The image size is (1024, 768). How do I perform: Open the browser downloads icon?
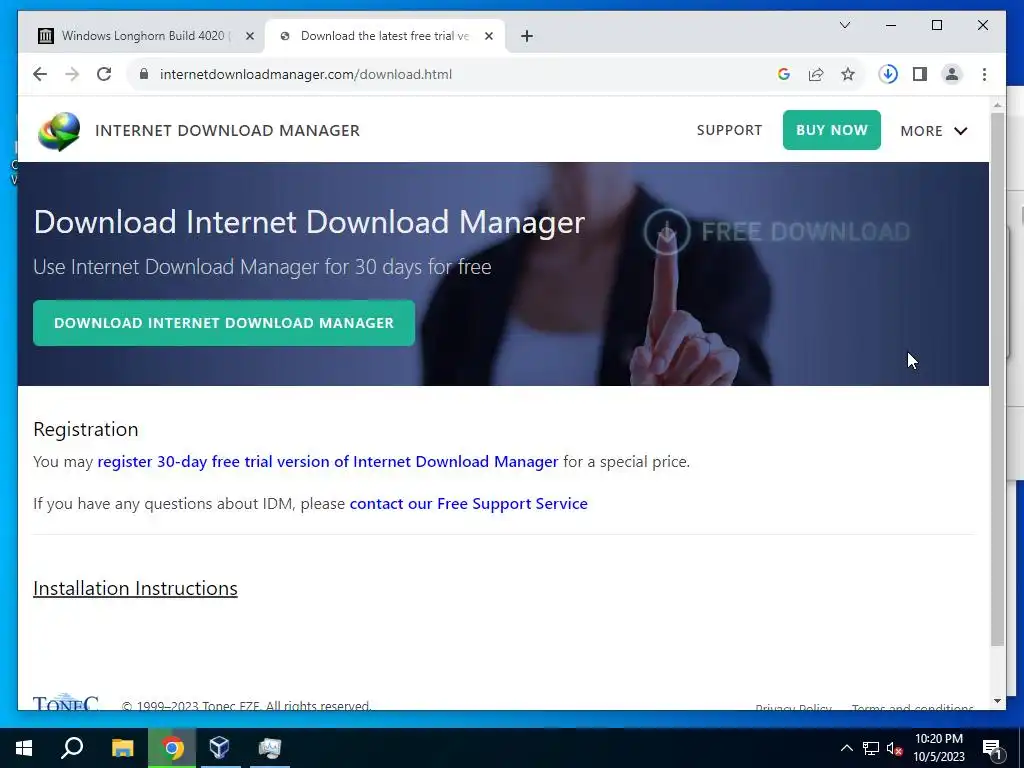(888, 74)
